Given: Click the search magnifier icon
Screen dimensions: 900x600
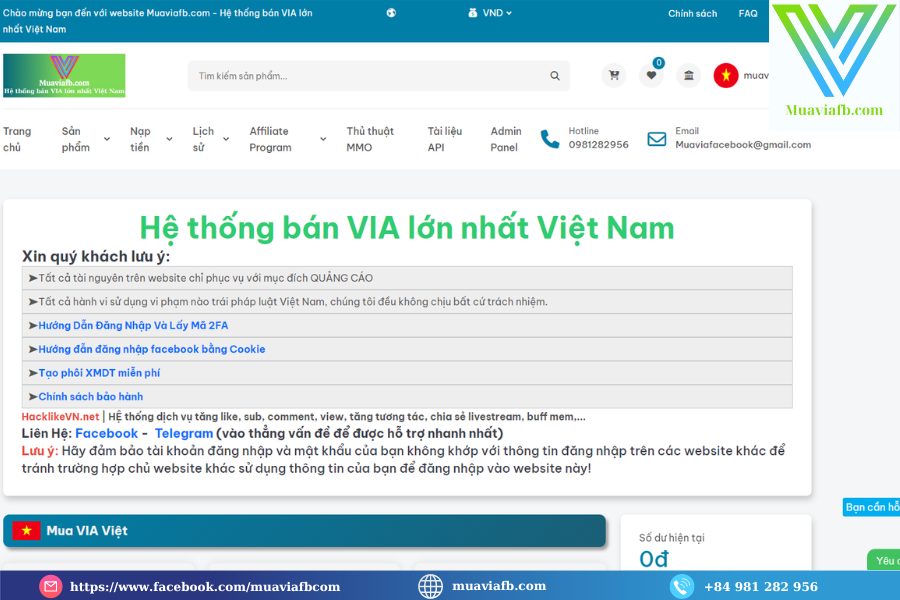Looking at the screenshot, I should pyautogui.click(x=554, y=76).
